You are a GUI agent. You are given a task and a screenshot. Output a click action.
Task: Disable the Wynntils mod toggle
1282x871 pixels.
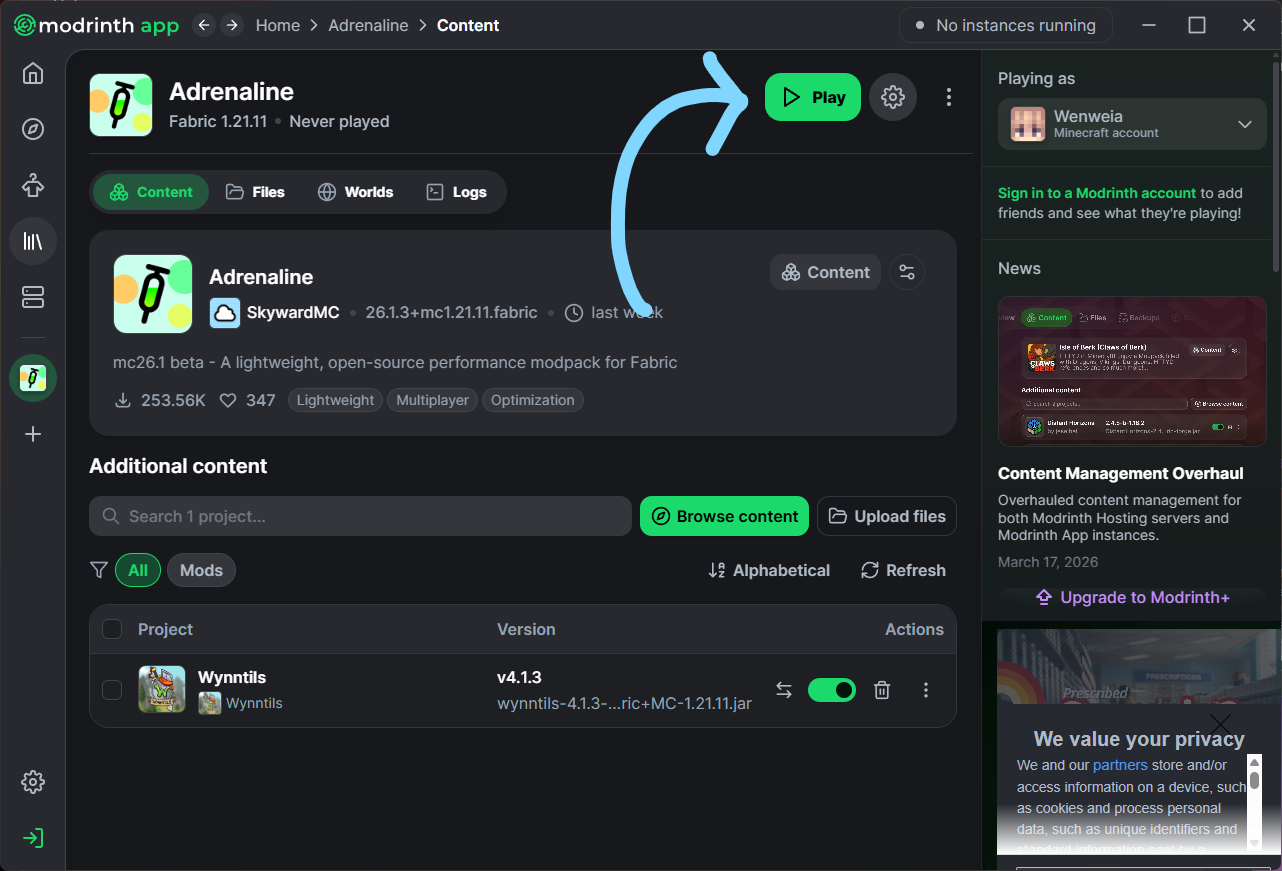[832, 690]
